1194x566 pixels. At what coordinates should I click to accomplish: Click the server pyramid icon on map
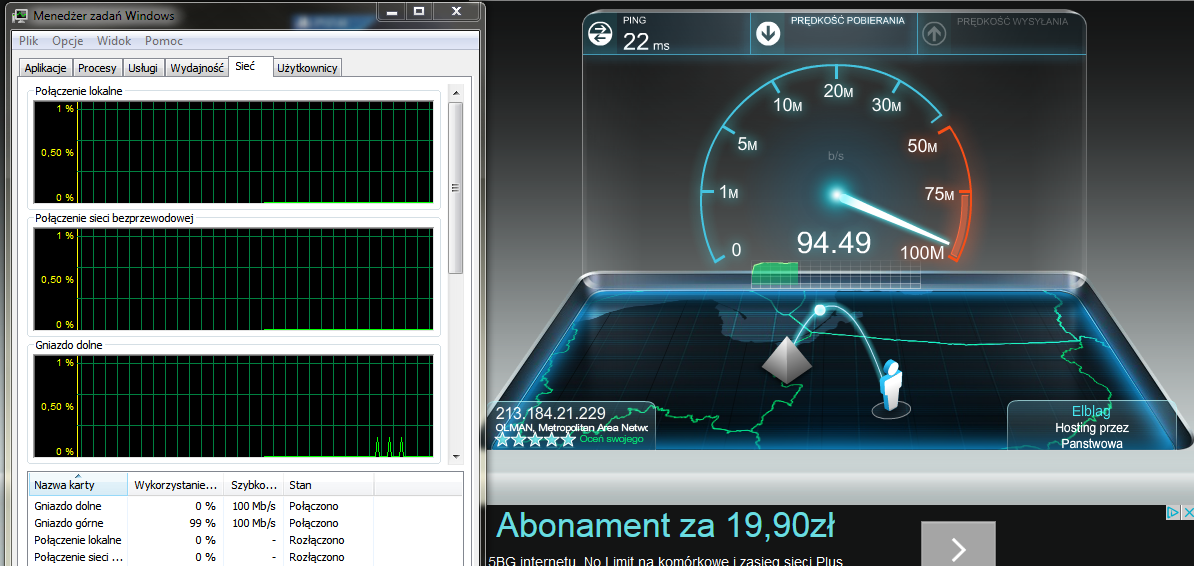[785, 358]
